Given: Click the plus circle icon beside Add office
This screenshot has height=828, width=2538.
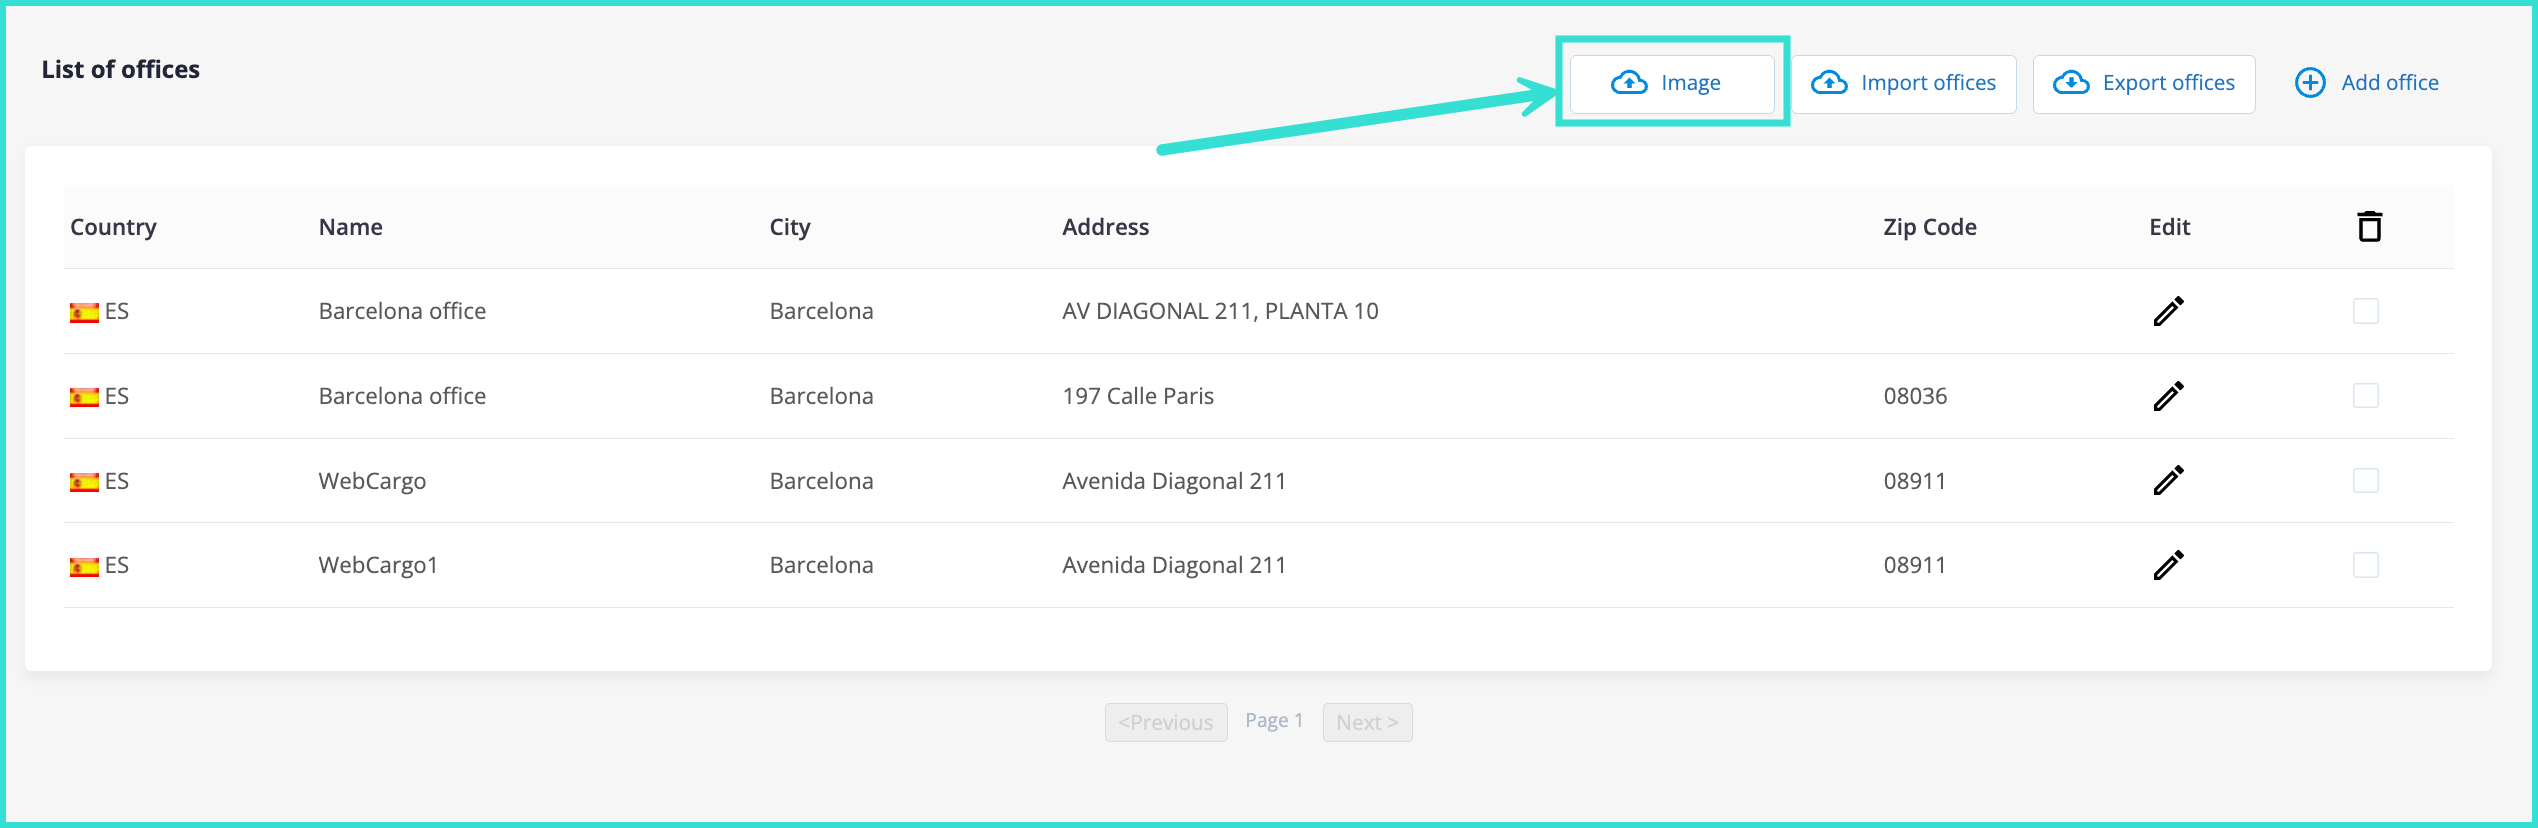Looking at the screenshot, I should [x=2310, y=83].
